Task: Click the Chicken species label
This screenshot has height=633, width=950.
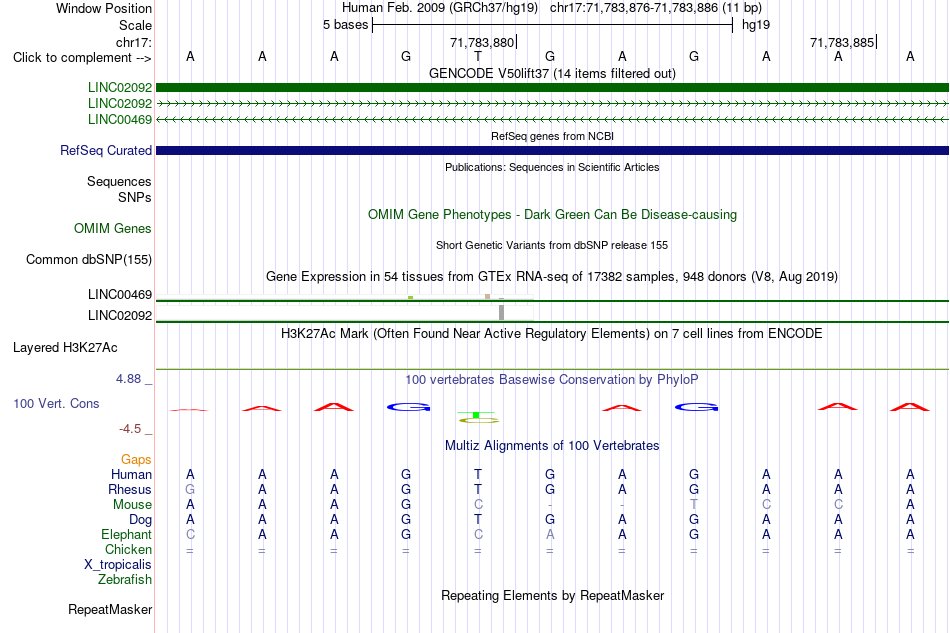Action: pos(128,549)
